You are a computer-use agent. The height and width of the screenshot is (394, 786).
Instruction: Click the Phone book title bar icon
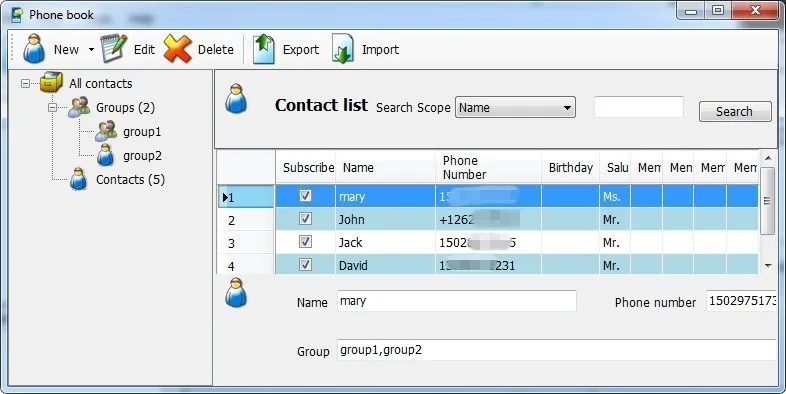tap(17, 15)
